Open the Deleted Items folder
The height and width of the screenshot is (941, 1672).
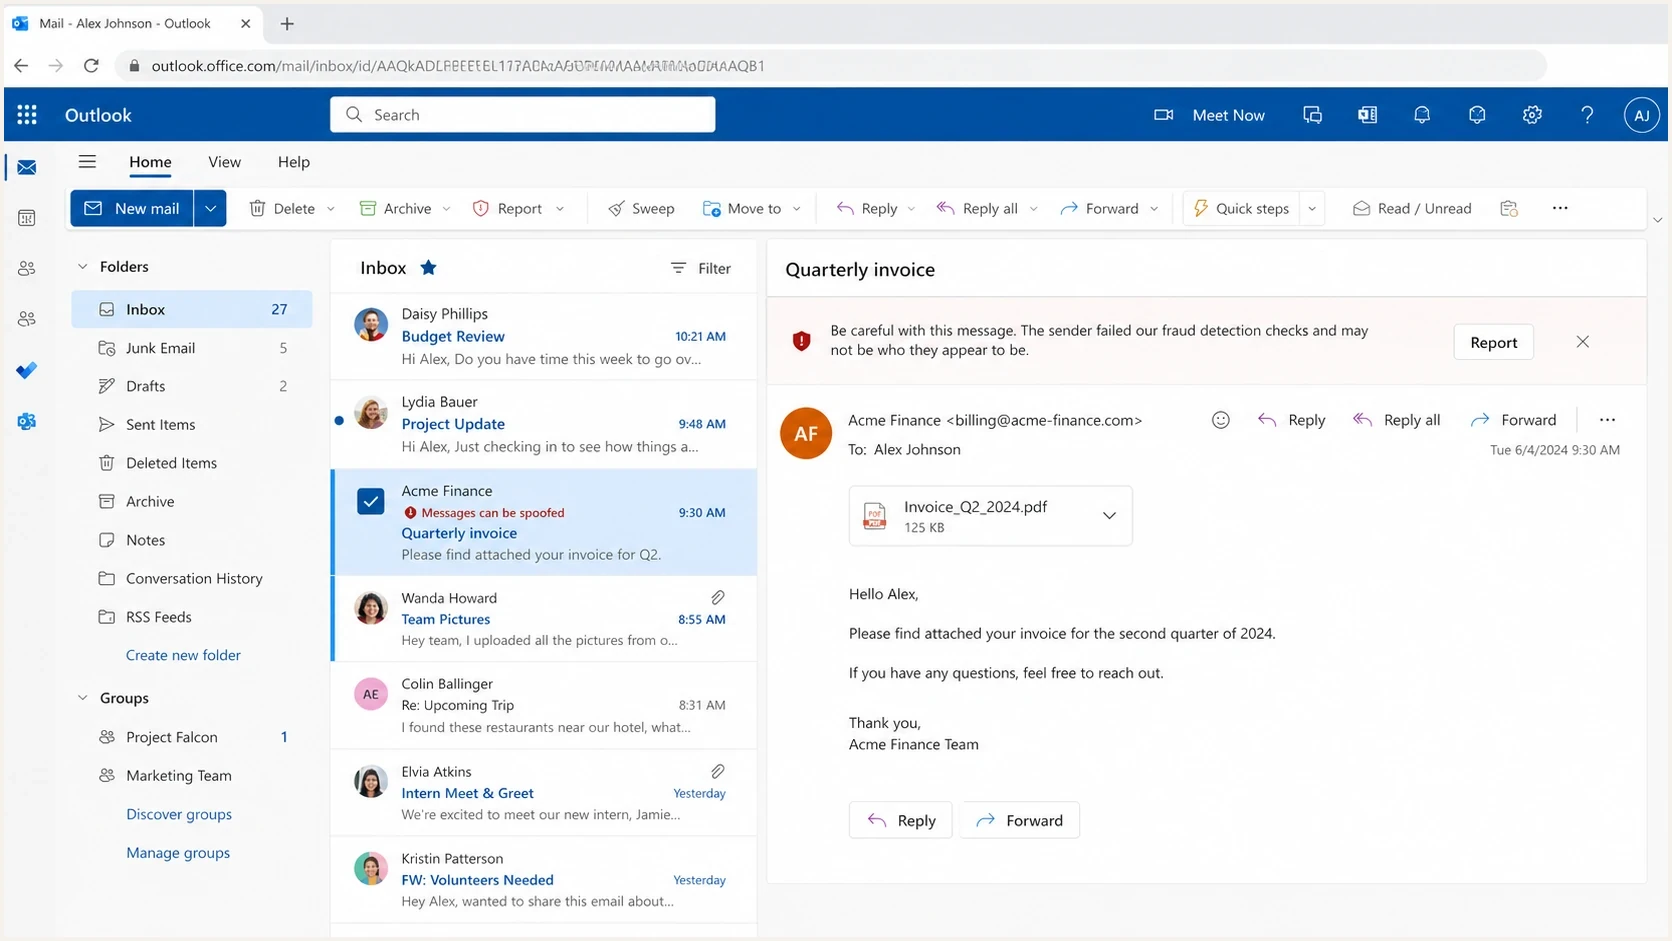[192, 463]
